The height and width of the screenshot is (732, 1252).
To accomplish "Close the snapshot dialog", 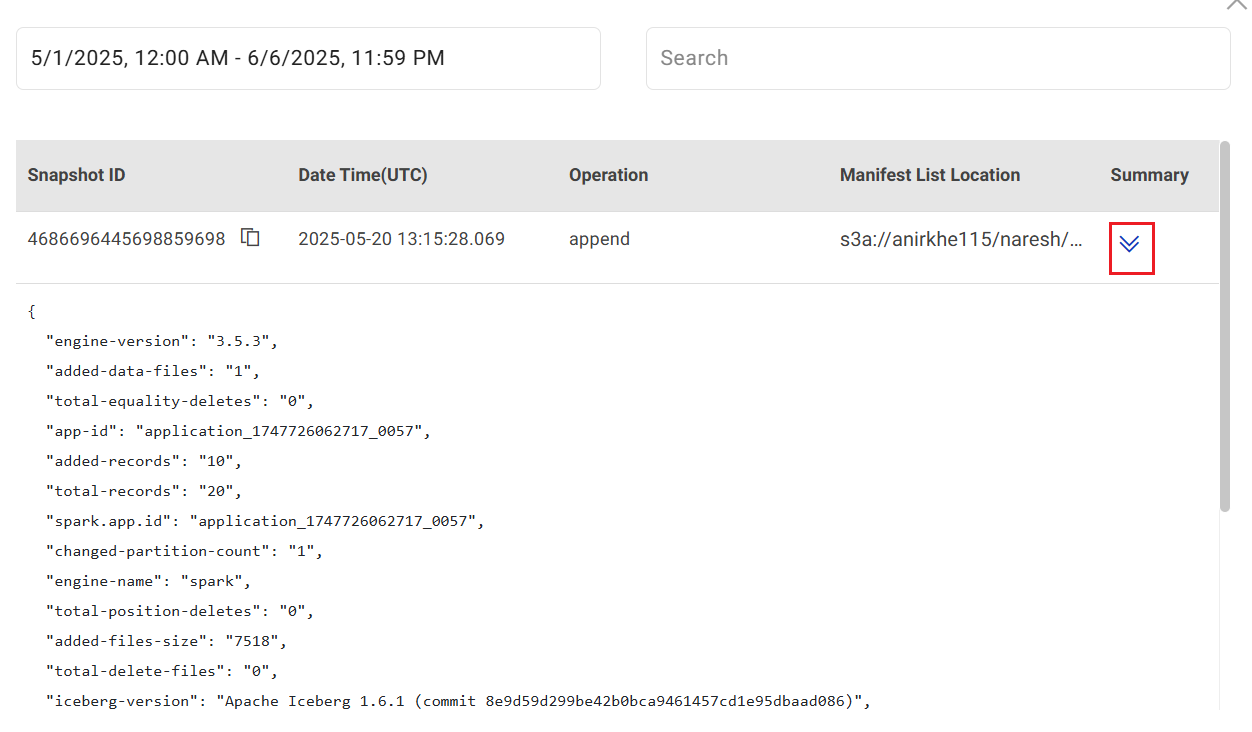I will [1237, 3].
